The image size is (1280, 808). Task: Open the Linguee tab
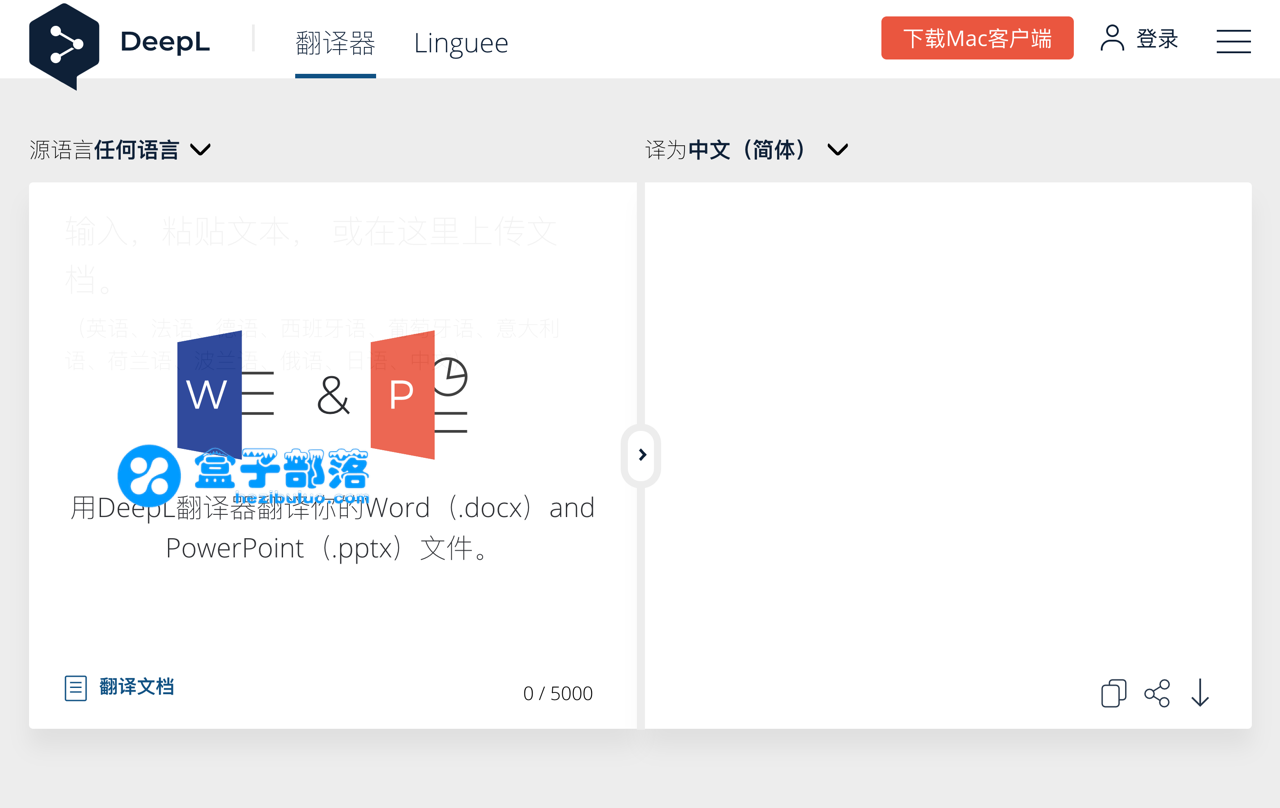[461, 43]
